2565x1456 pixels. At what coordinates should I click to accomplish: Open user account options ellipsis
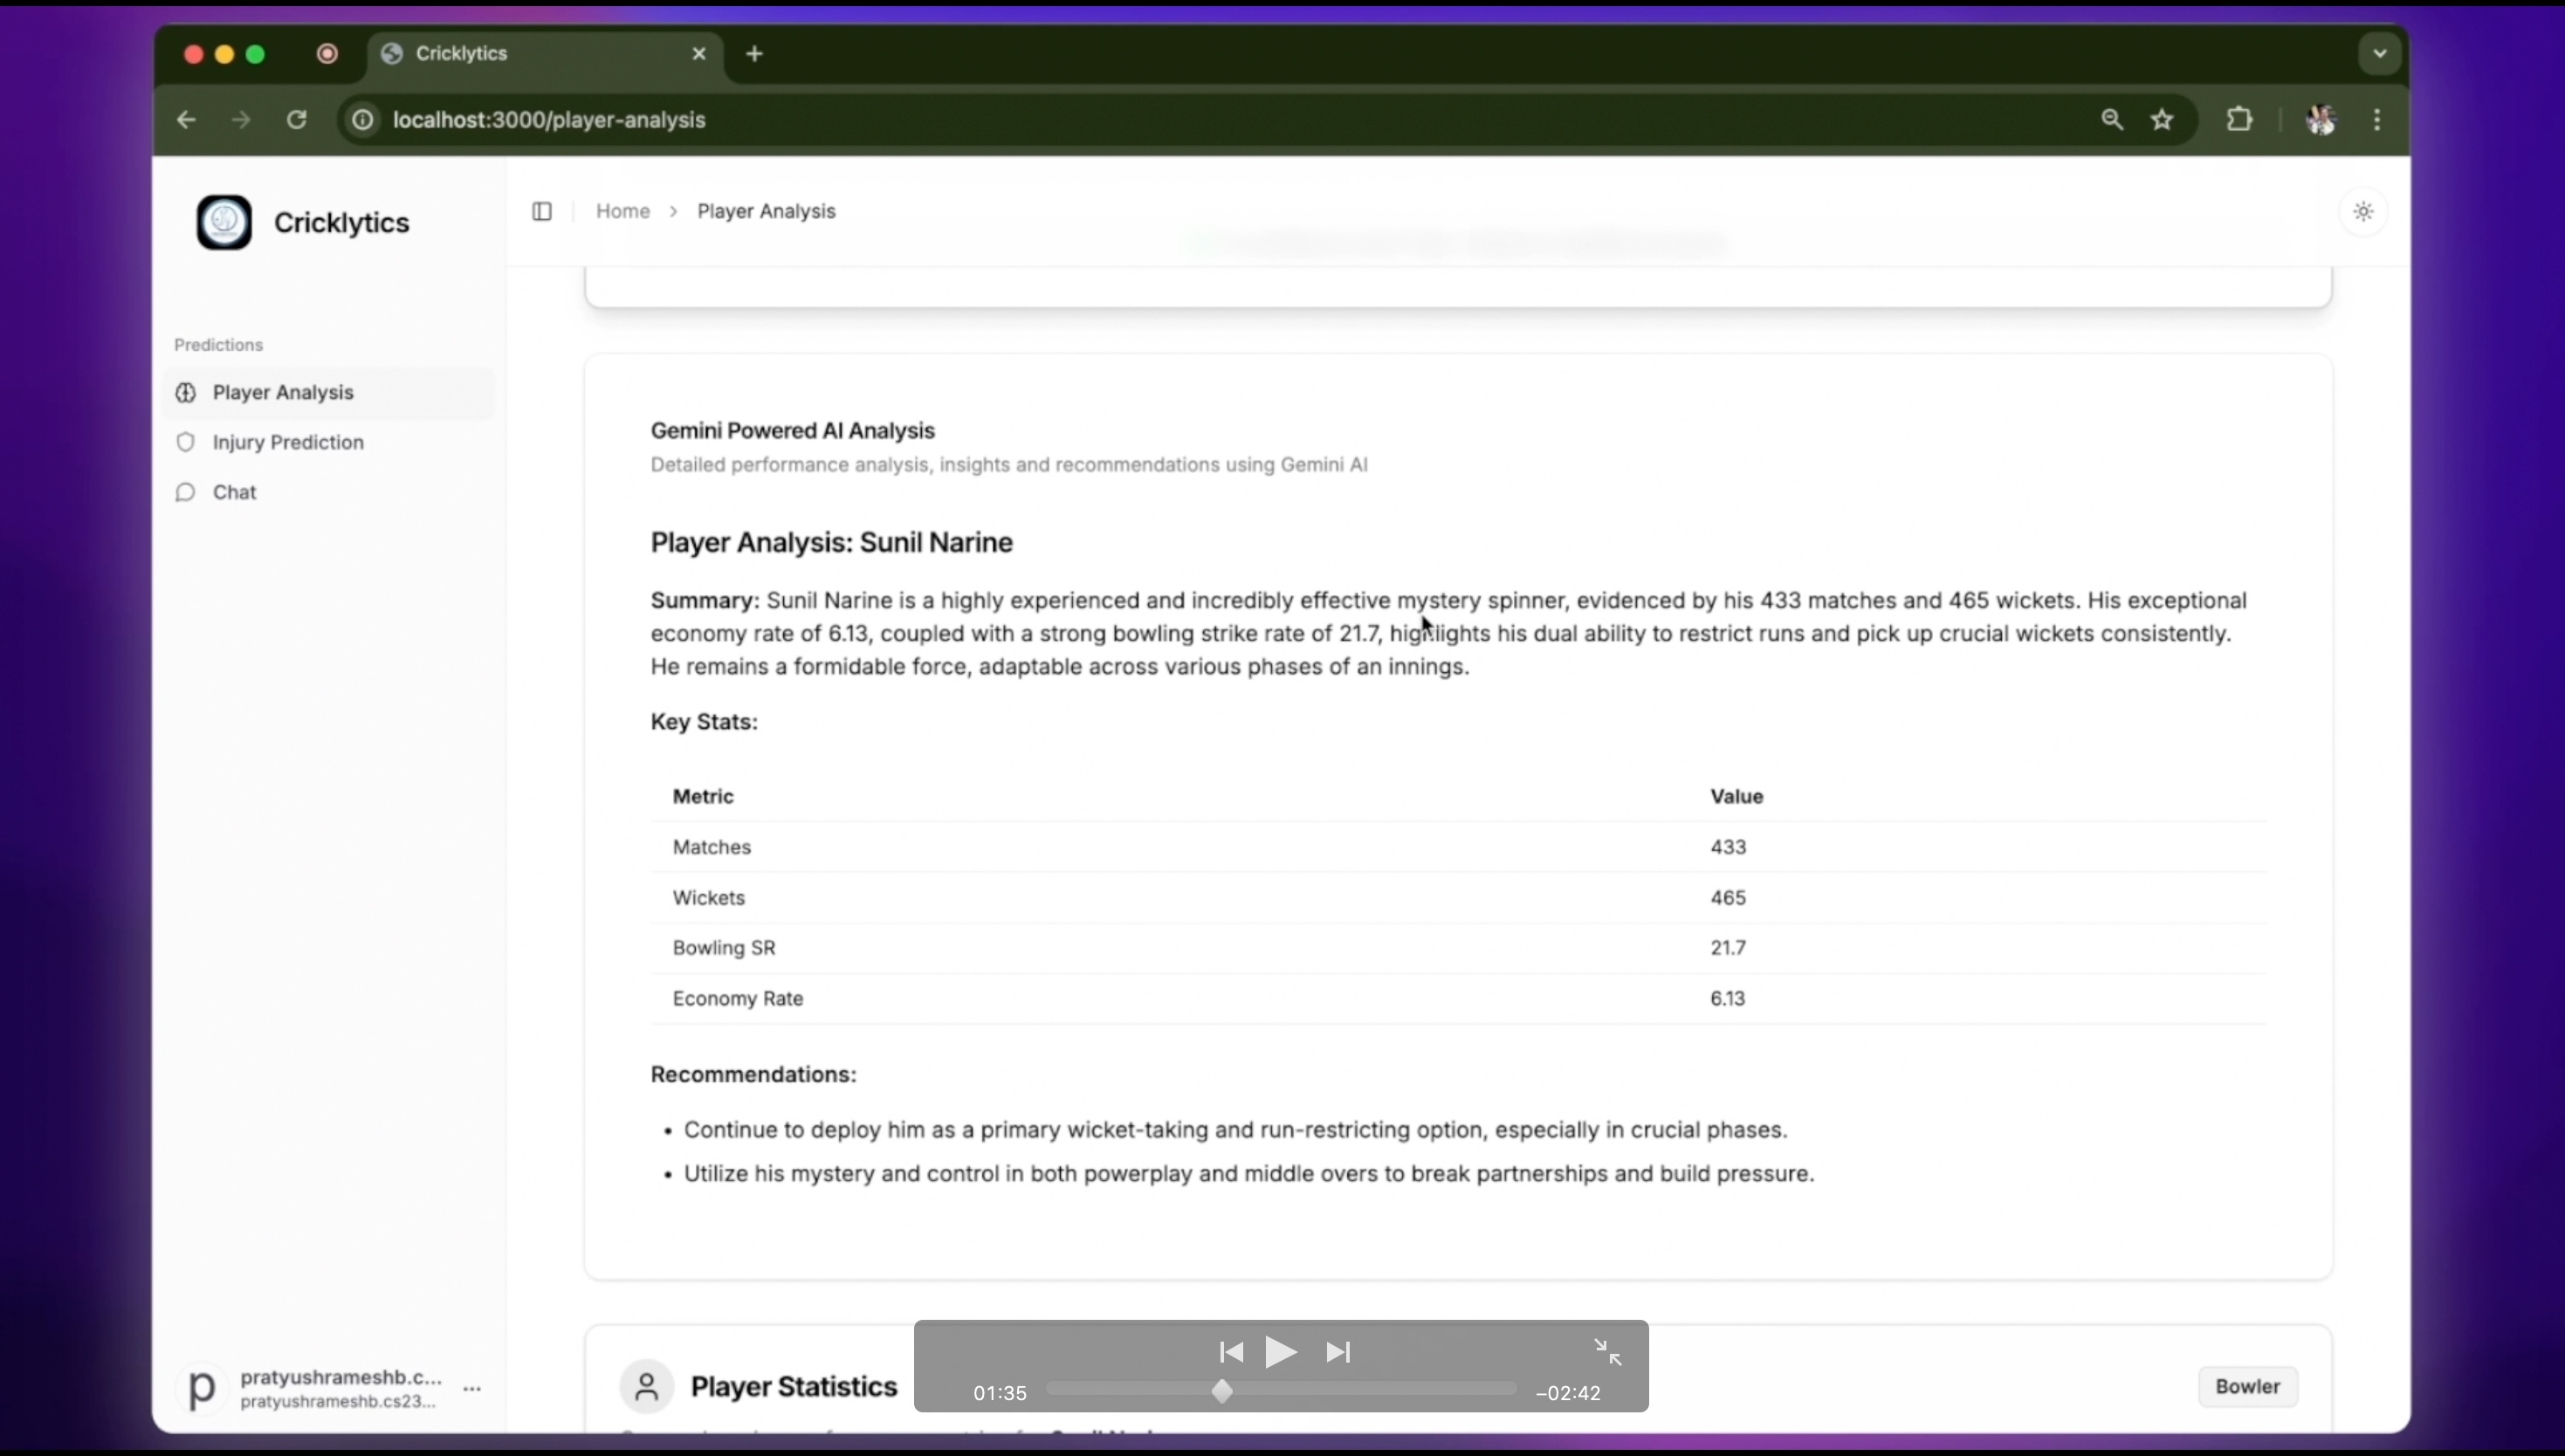point(472,1388)
